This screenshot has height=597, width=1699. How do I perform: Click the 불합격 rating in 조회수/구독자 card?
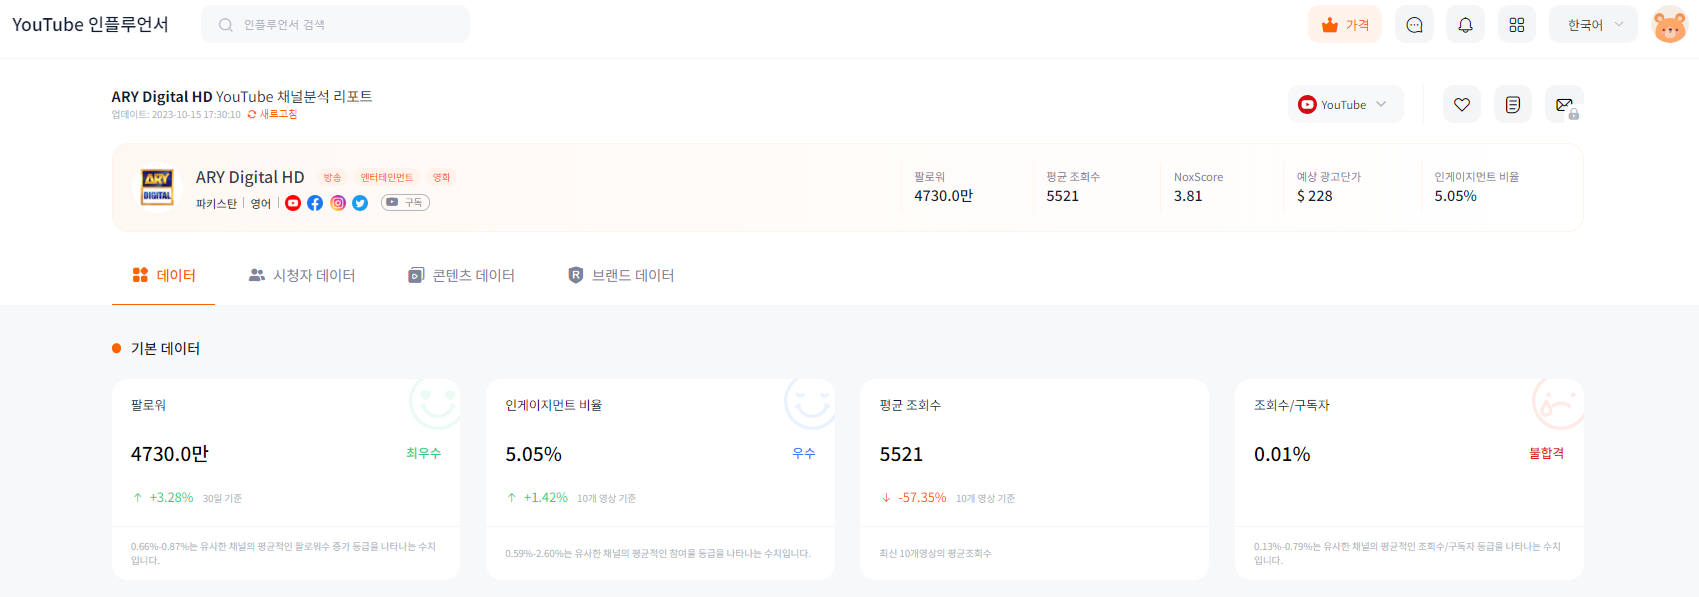point(1546,453)
